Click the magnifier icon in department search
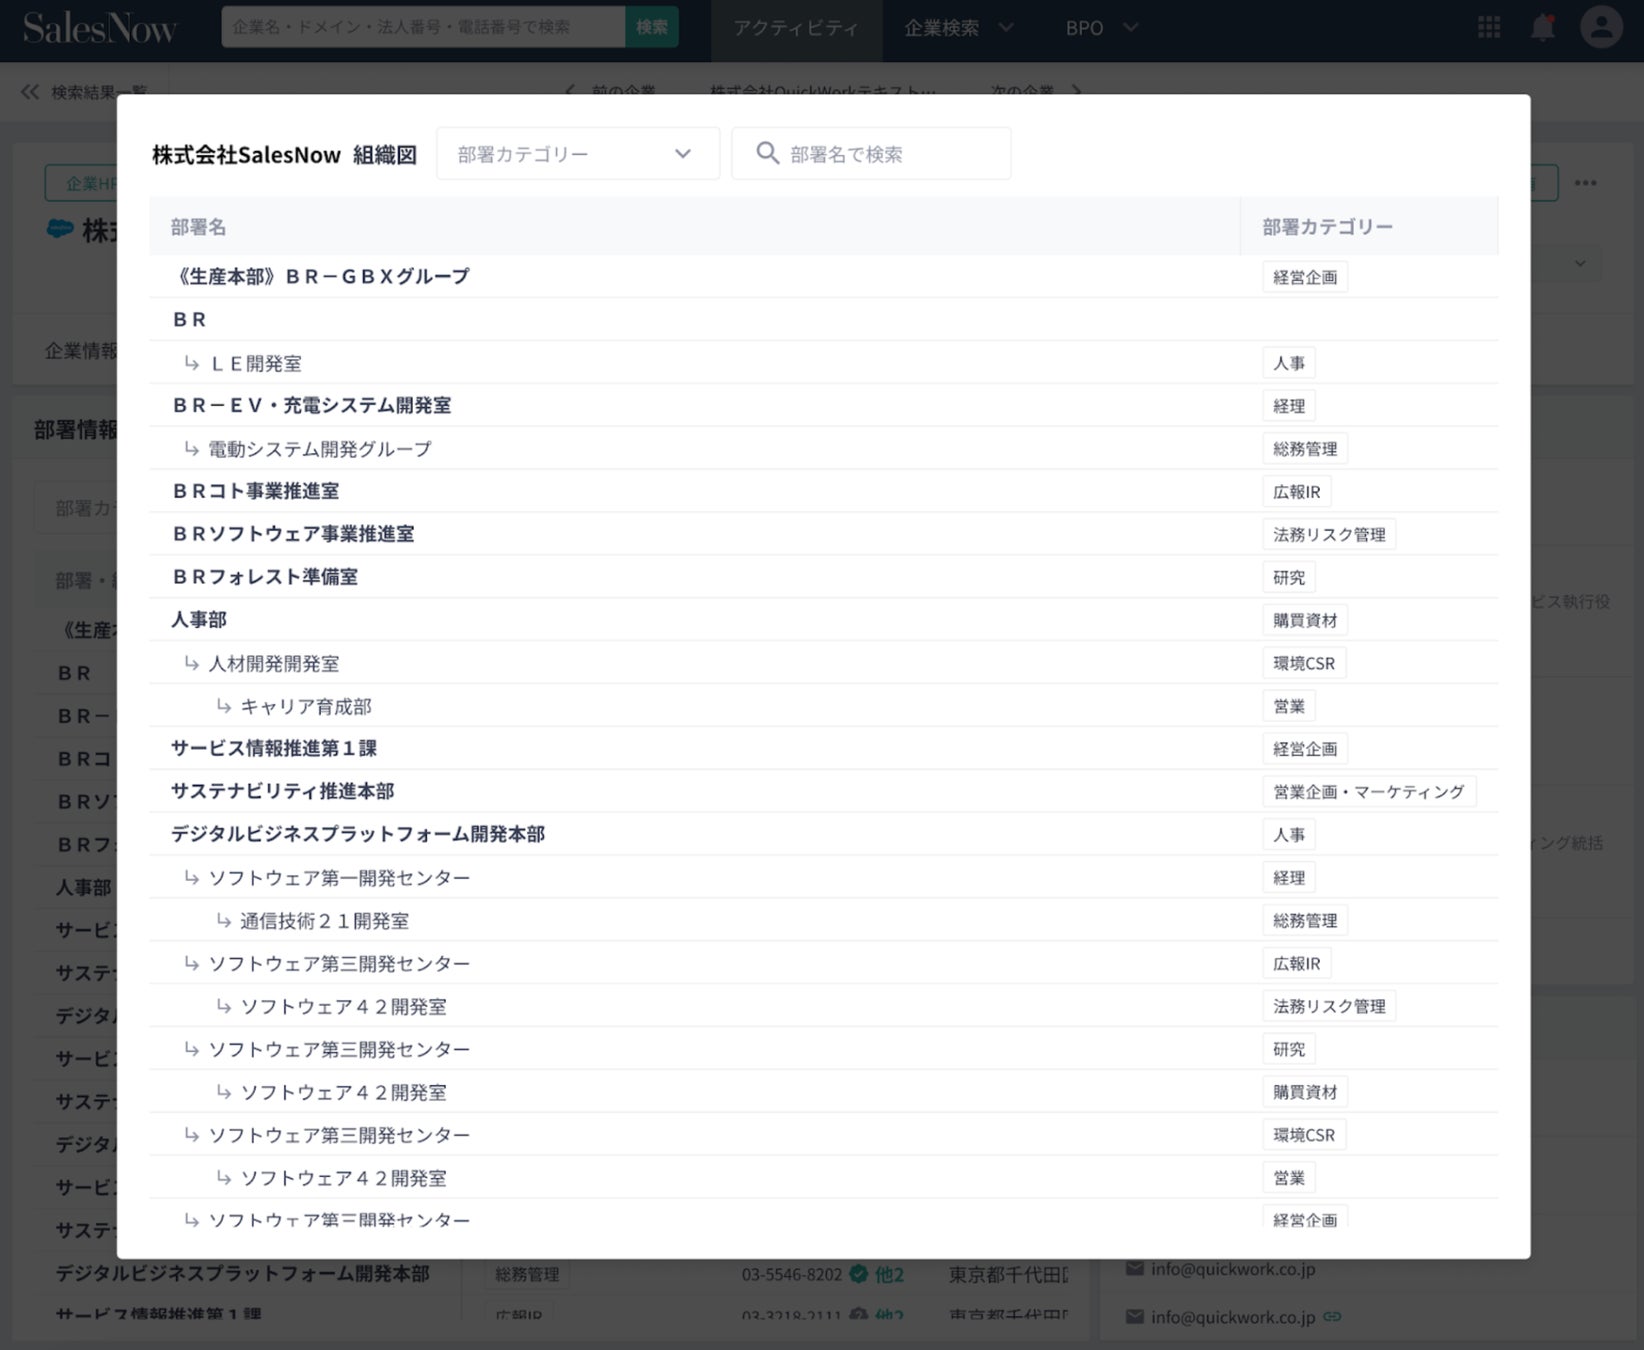 pos(767,153)
